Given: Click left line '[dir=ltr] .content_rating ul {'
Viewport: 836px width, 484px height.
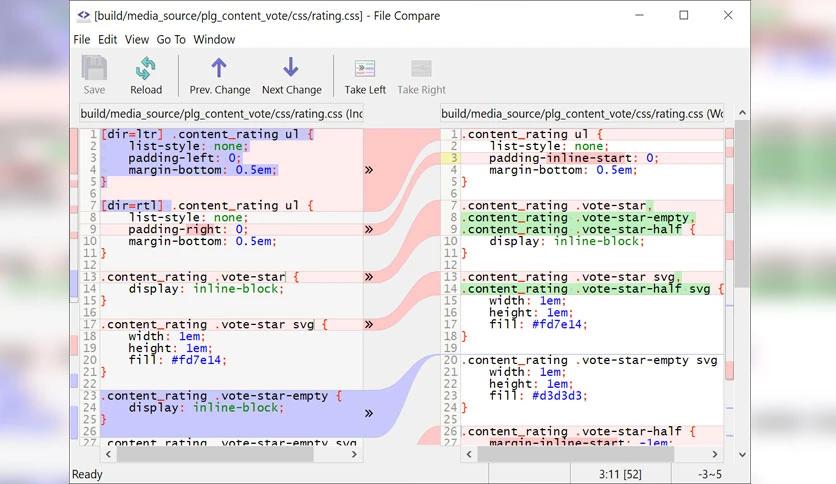Looking at the screenshot, I should pyautogui.click(x=208, y=134).
